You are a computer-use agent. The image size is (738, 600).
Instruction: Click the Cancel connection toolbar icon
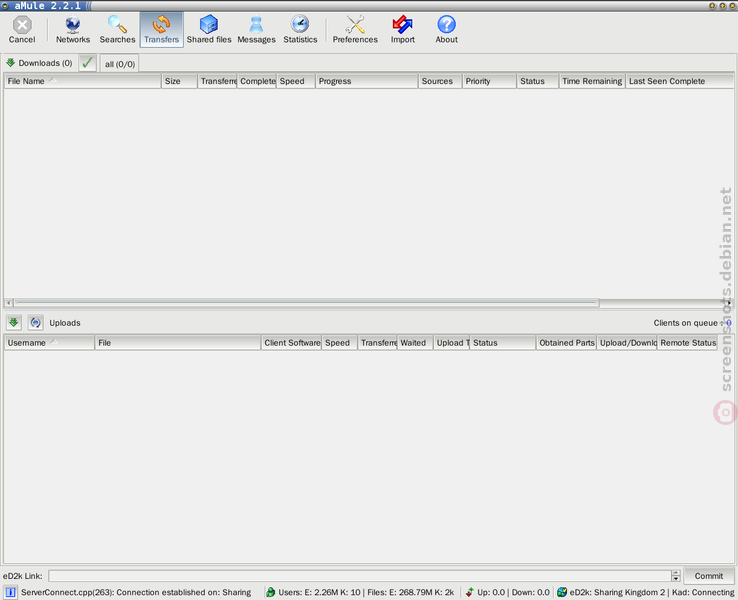point(22,30)
